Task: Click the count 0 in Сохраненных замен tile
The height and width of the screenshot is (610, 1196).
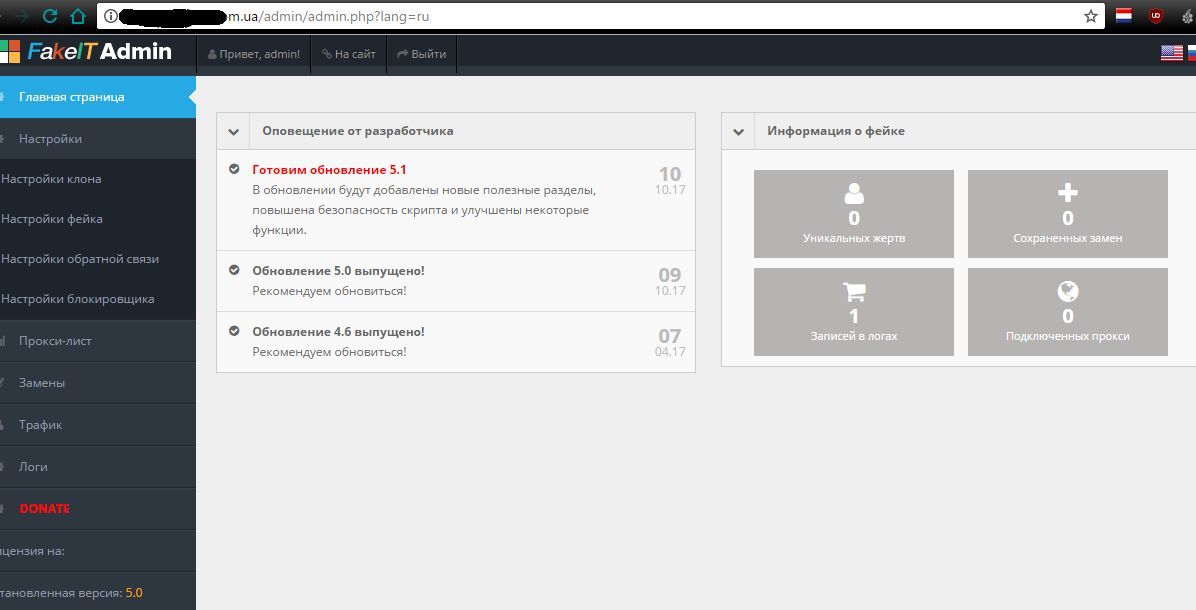Action: pos(1067,218)
